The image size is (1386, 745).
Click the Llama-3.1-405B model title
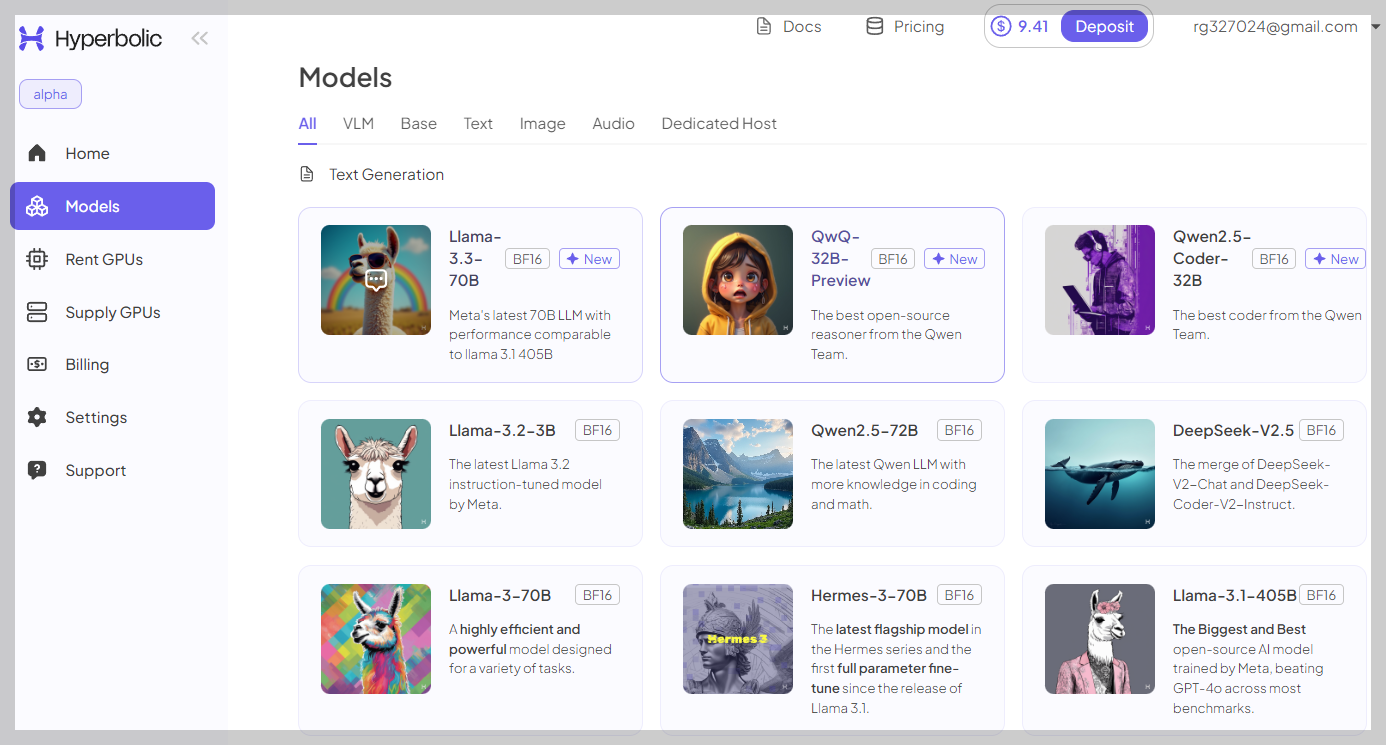(x=1234, y=595)
